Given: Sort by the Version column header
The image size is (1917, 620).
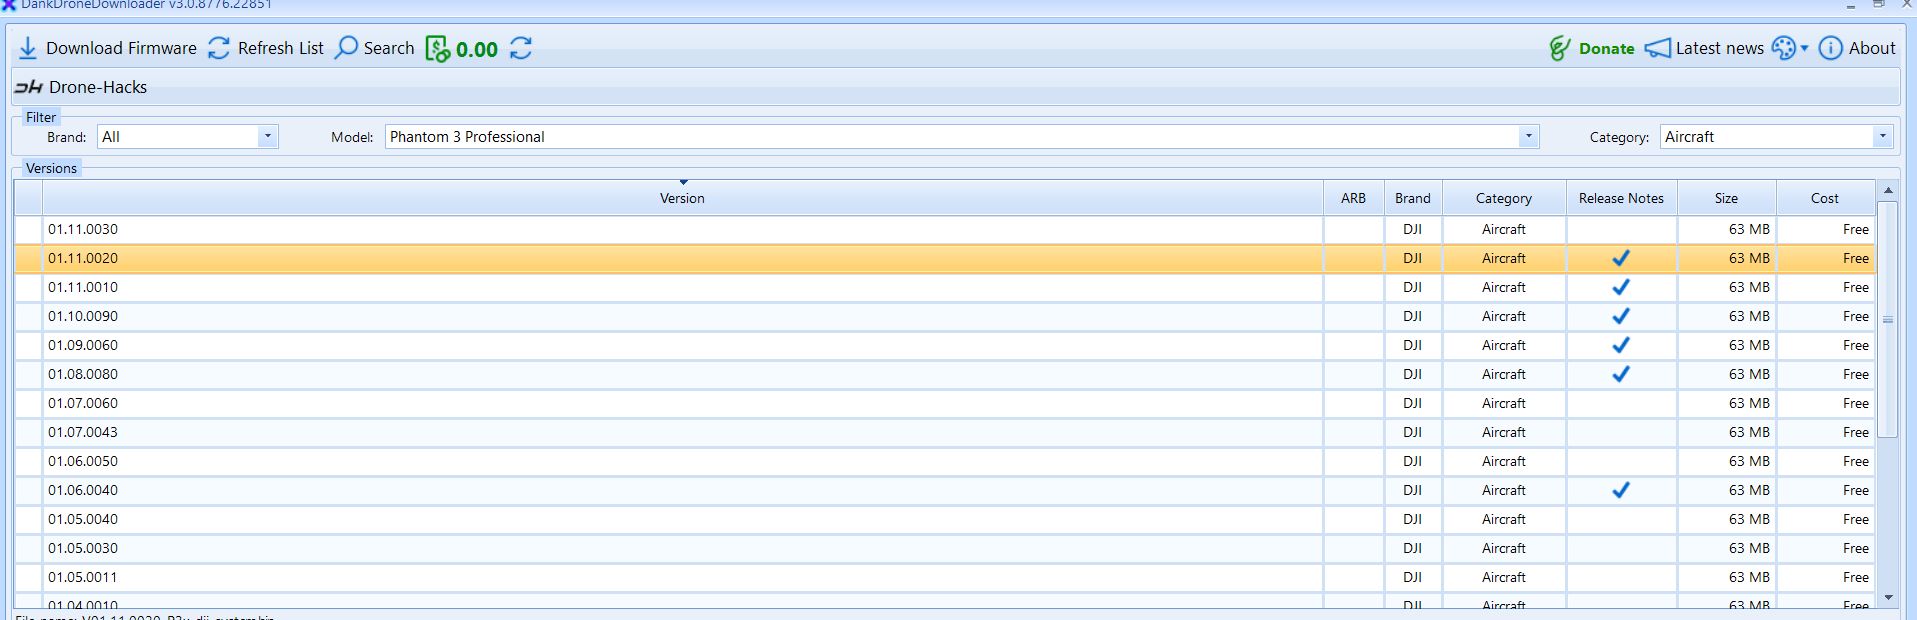Looking at the screenshot, I should click(682, 198).
